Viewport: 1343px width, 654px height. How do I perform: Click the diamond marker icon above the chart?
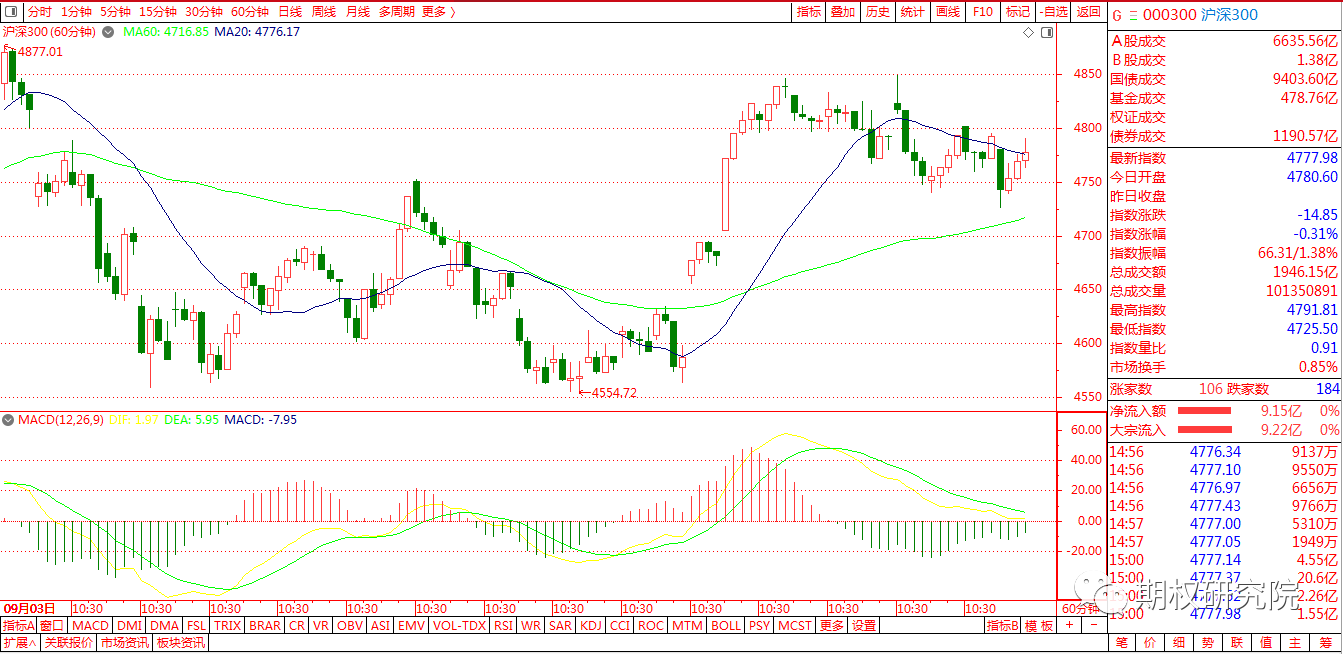pyautogui.click(x=1029, y=33)
